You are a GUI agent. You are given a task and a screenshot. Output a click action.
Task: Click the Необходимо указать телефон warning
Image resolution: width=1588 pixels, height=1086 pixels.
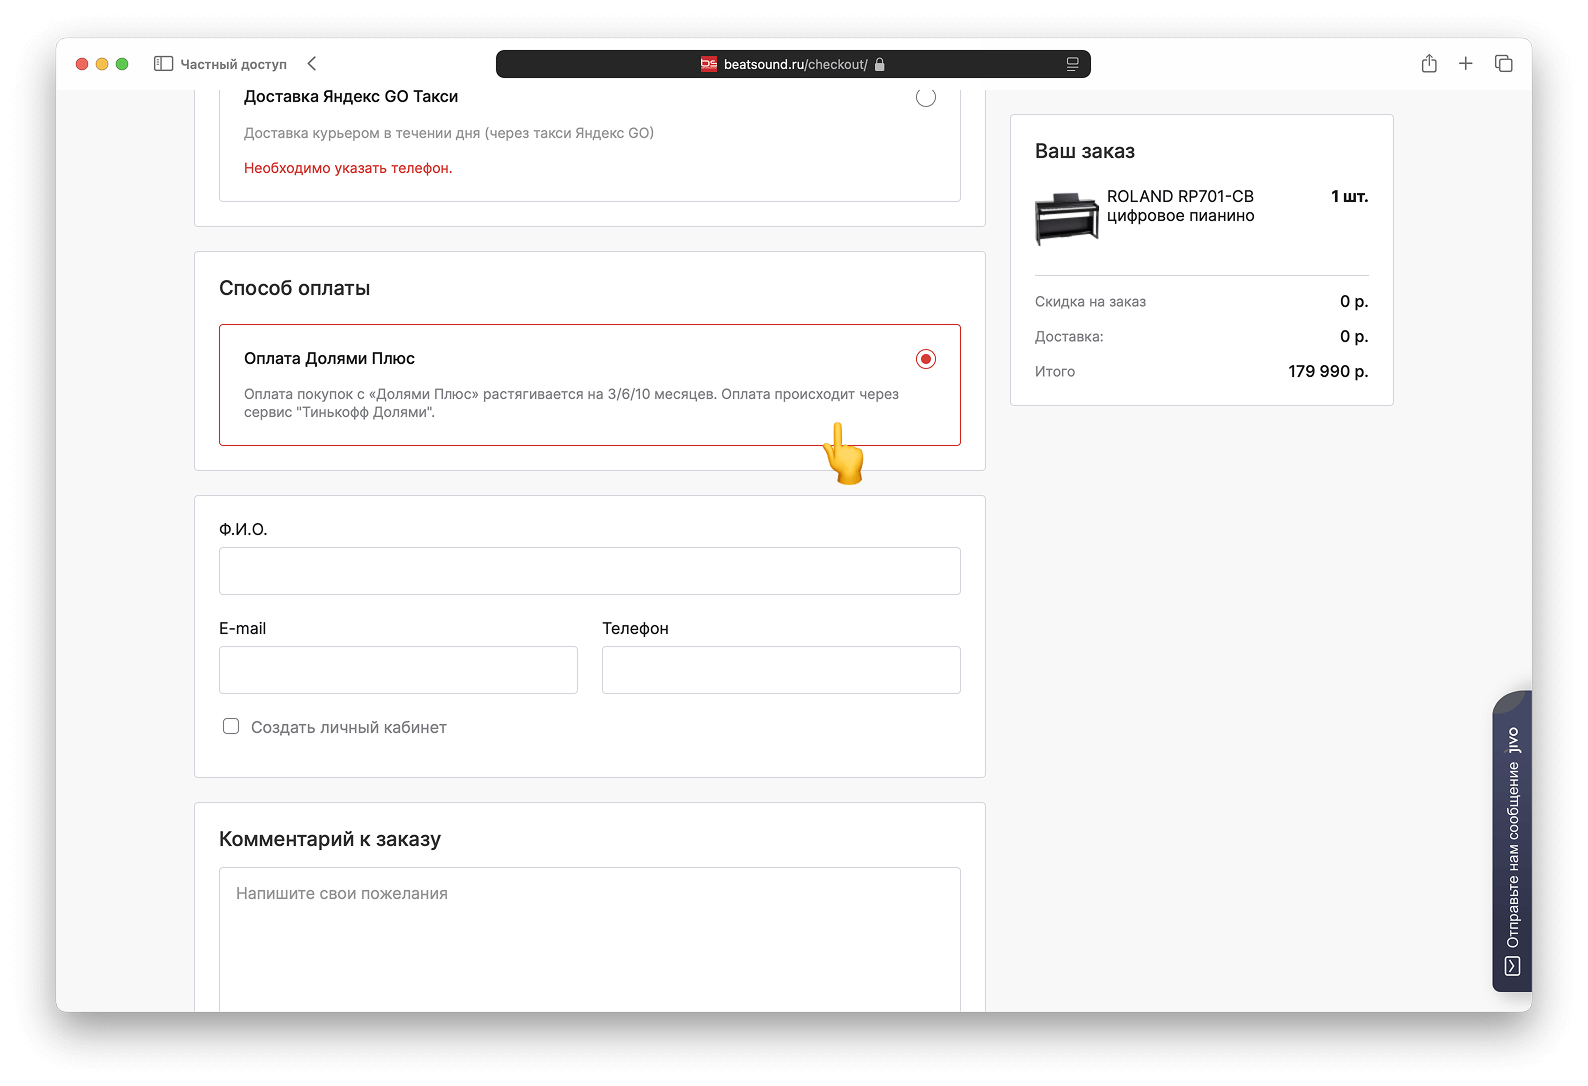pyautogui.click(x=348, y=168)
